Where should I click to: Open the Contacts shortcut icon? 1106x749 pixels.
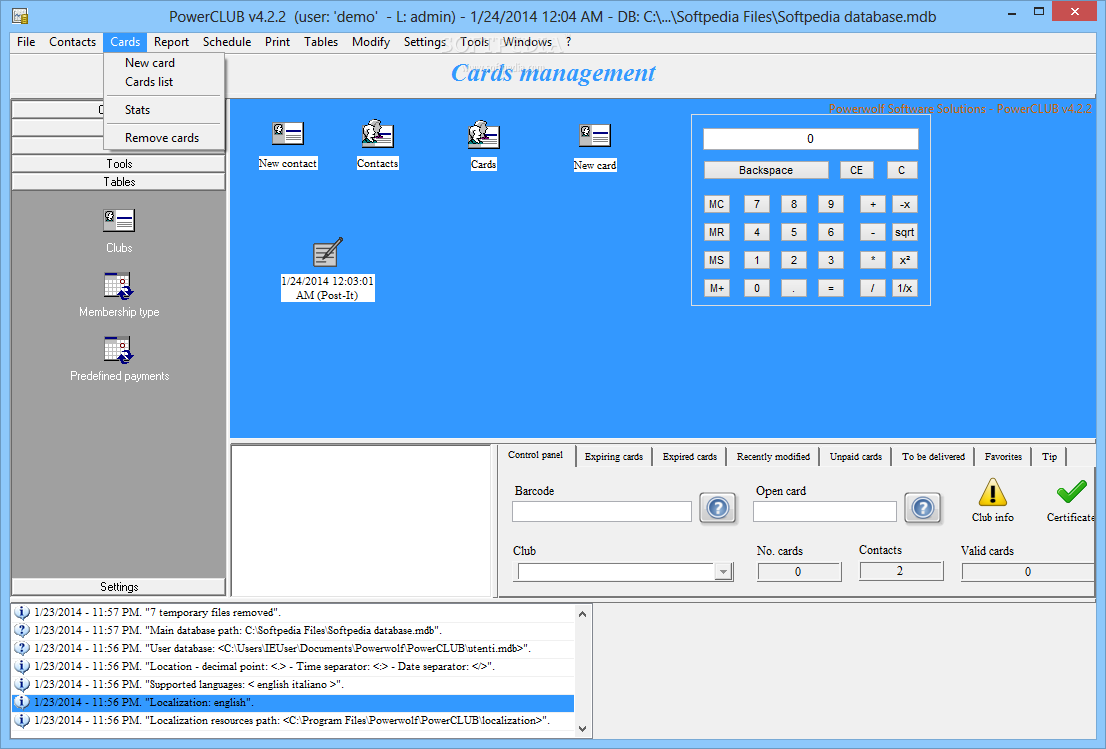[x=377, y=134]
